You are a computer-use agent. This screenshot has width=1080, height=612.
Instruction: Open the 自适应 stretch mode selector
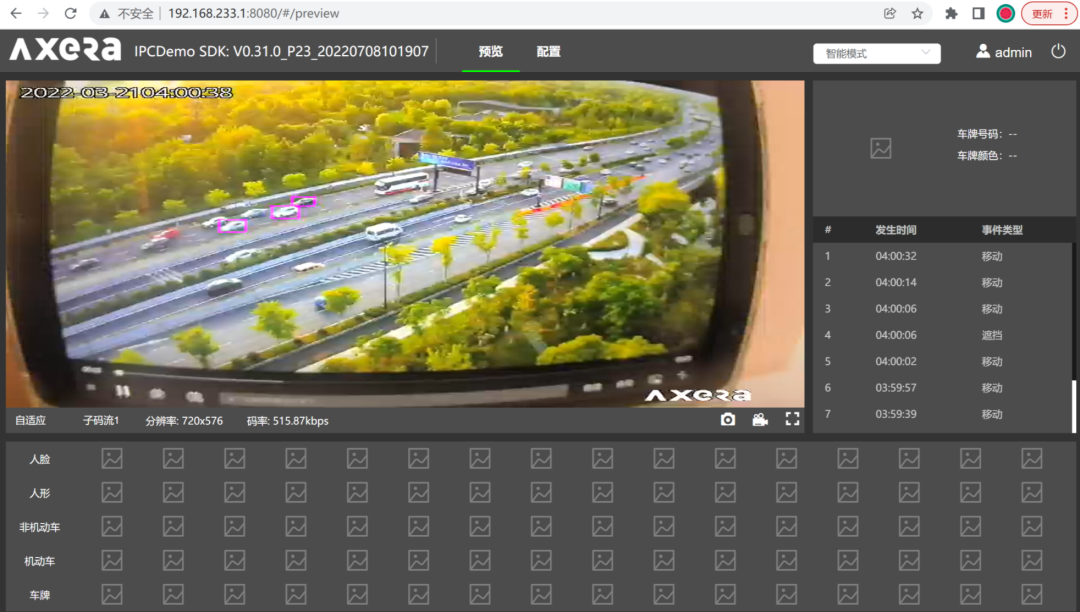coord(31,421)
